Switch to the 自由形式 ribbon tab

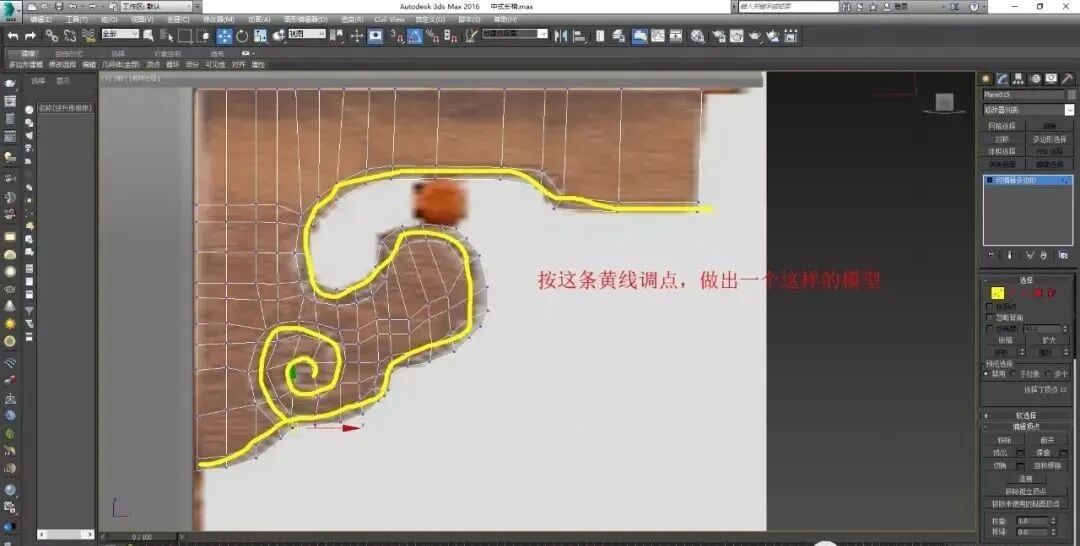68,53
